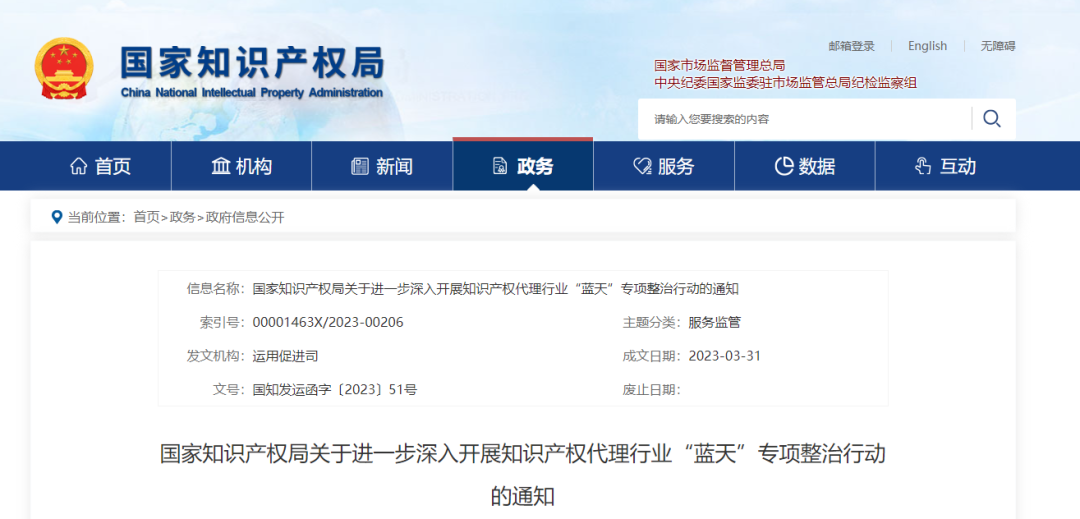Click document number 国知发运函字〔2023〕51号

pos(335,390)
